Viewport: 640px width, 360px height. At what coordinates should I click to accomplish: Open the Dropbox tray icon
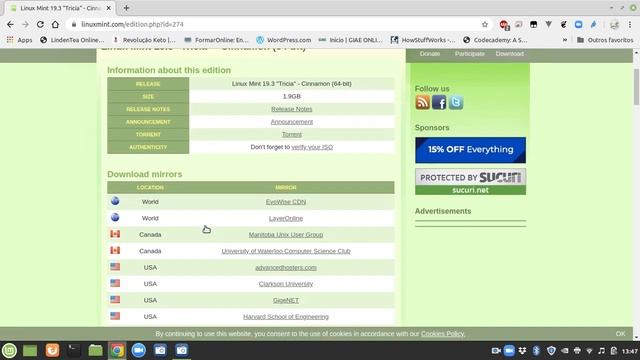tap(522, 351)
